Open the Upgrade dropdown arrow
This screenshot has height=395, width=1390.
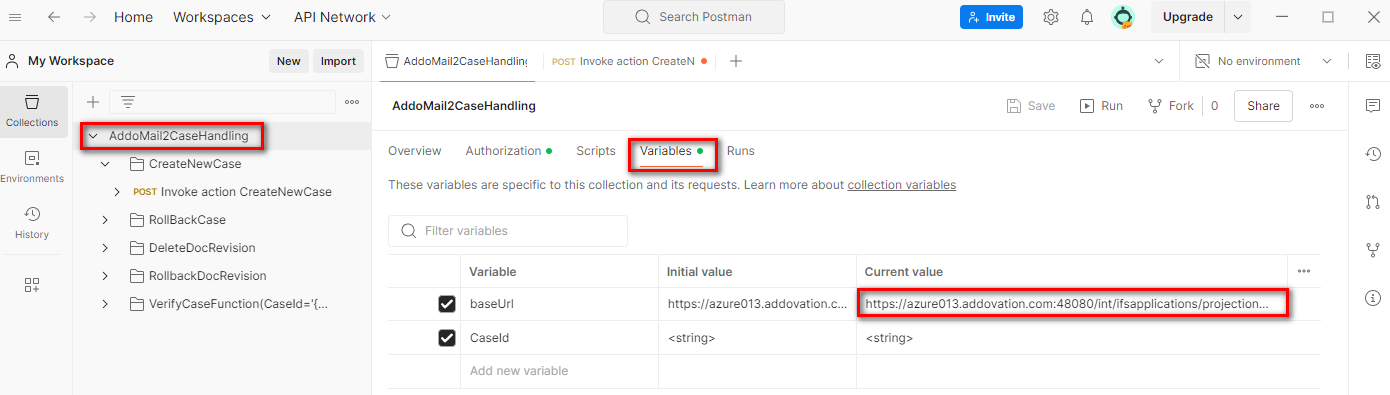[x=1238, y=17]
